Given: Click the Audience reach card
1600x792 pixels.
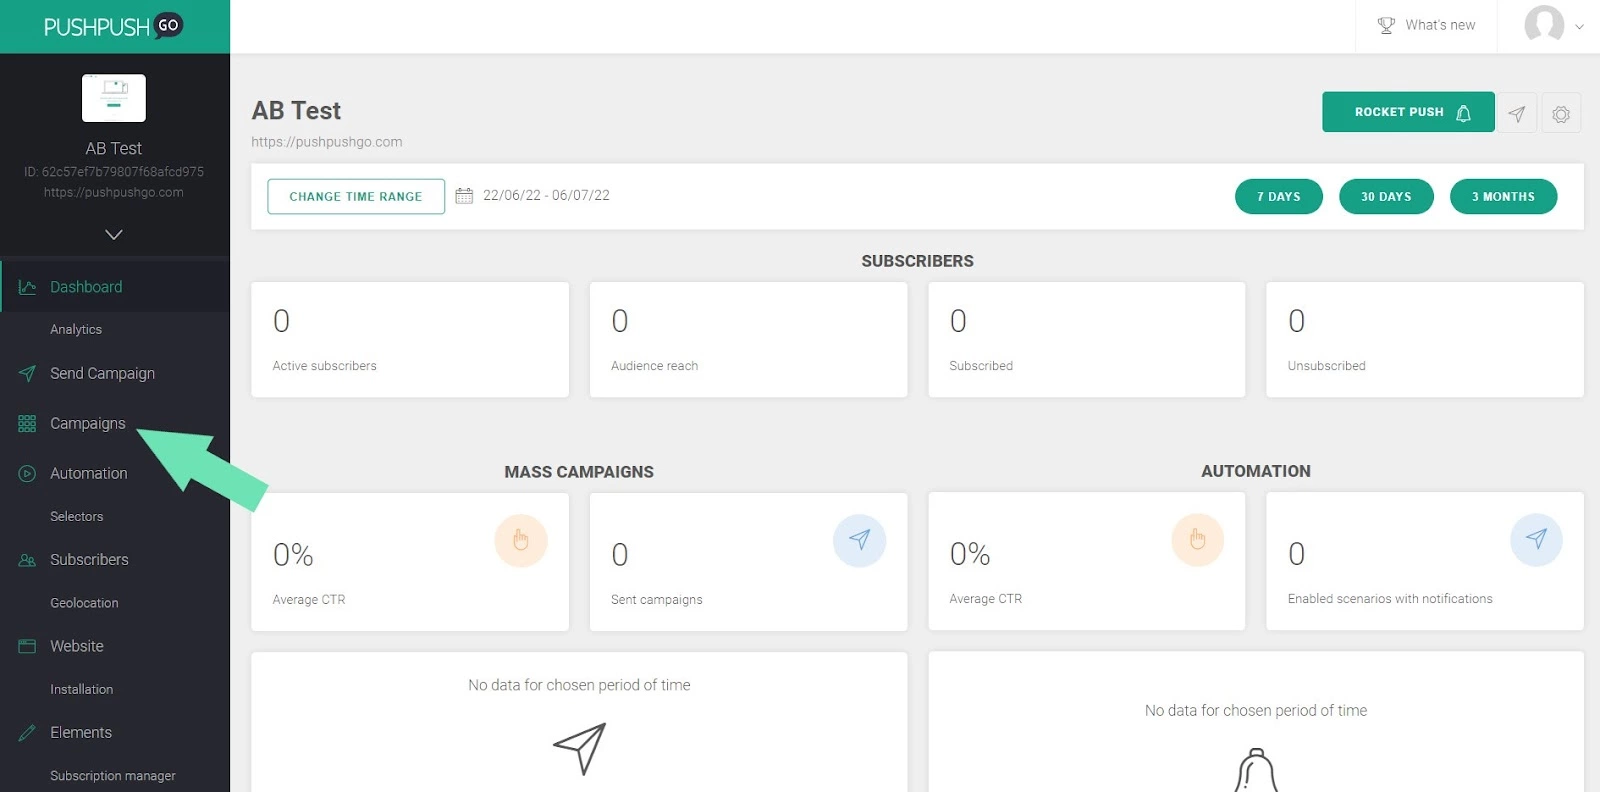Looking at the screenshot, I should [x=748, y=340].
